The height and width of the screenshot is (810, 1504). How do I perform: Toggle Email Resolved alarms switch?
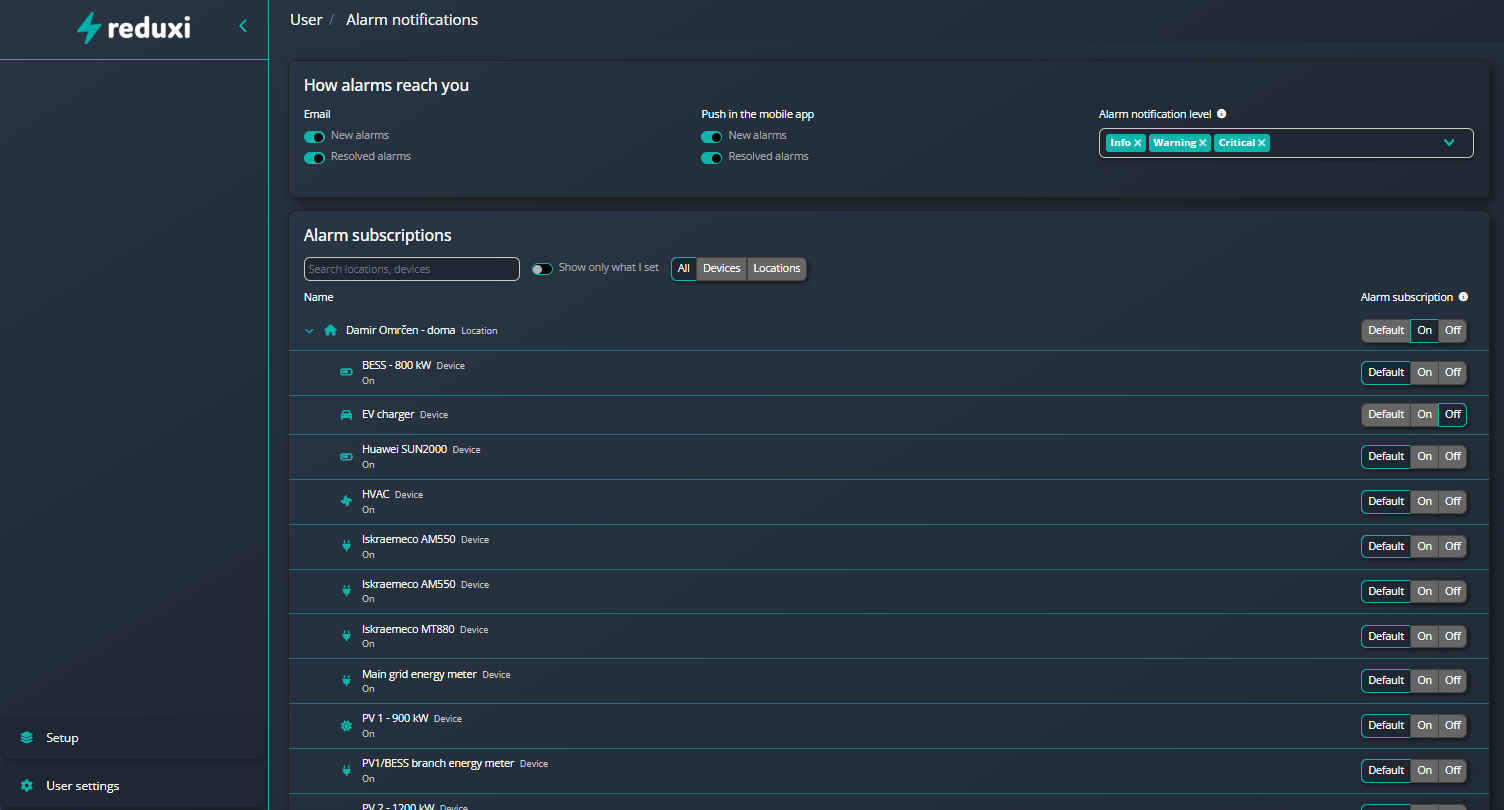314,158
